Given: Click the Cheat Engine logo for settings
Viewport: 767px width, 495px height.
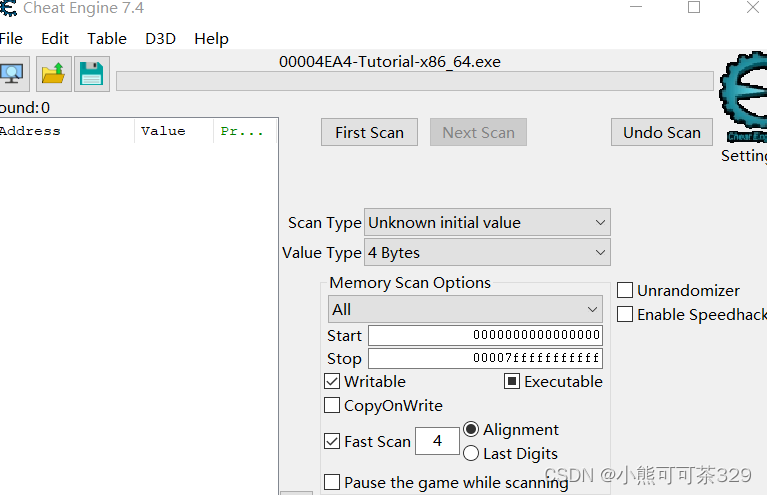Looking at the screenshot, I should [x=744, y=97].
